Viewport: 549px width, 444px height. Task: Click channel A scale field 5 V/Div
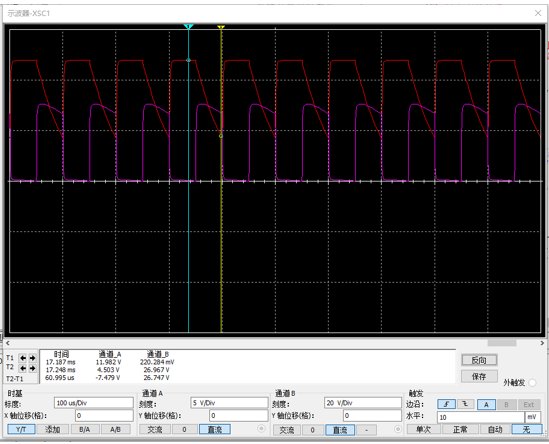tap(229, 403)
